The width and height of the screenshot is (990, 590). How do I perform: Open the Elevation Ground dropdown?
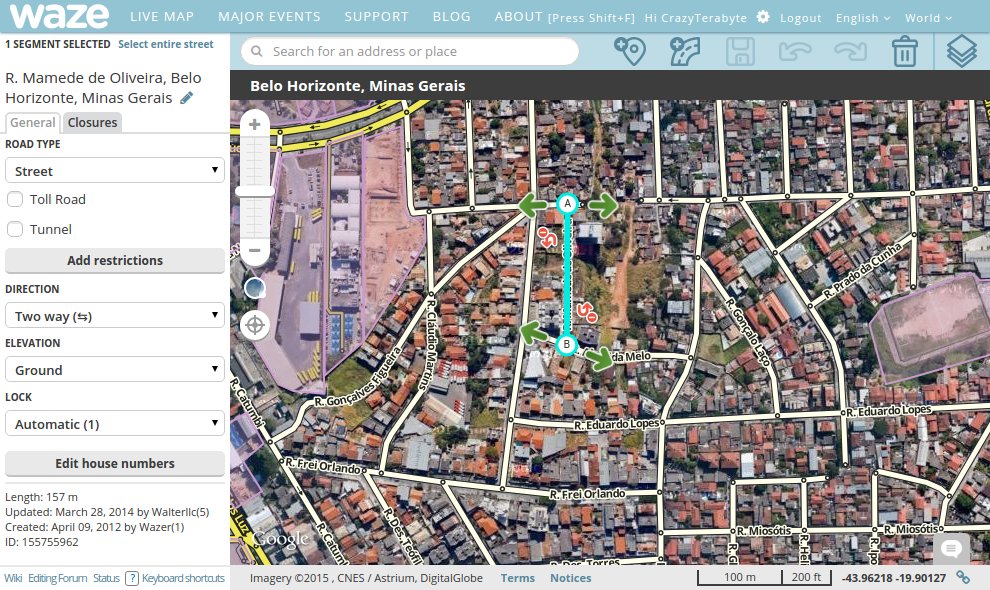click(114, 369)
